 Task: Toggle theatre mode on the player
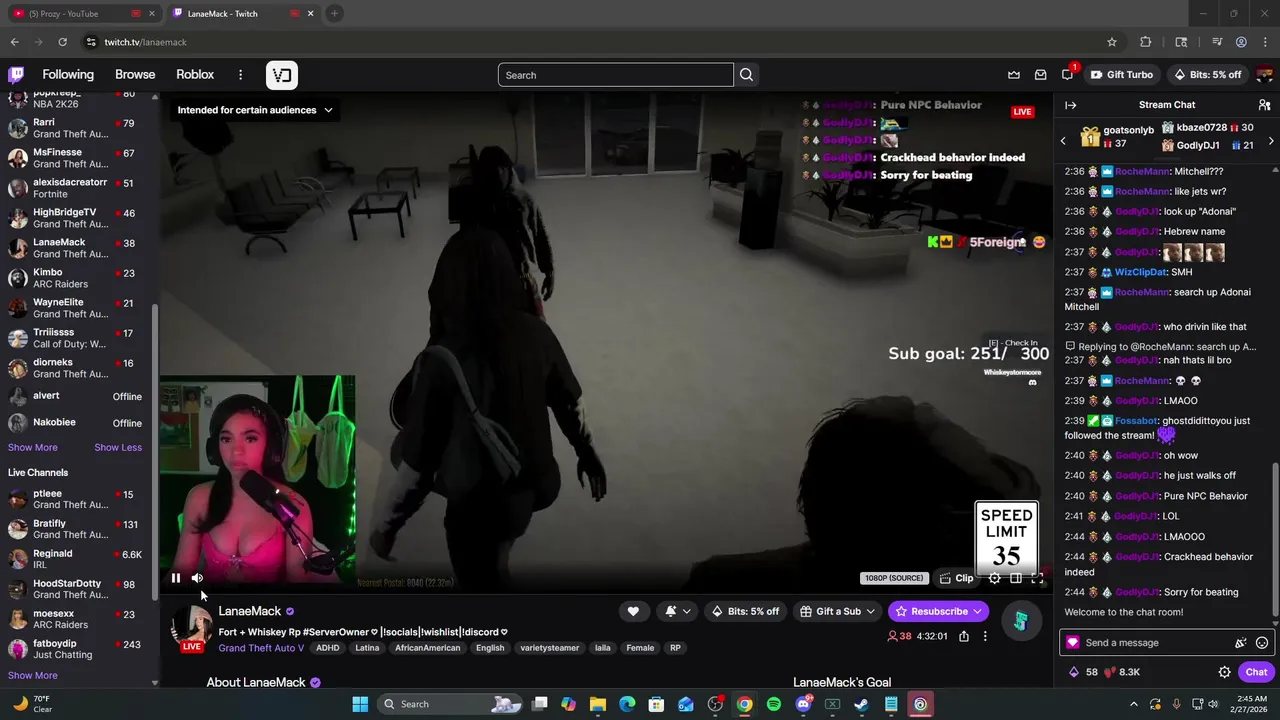pyautogui.click(x=1016, y=578)
